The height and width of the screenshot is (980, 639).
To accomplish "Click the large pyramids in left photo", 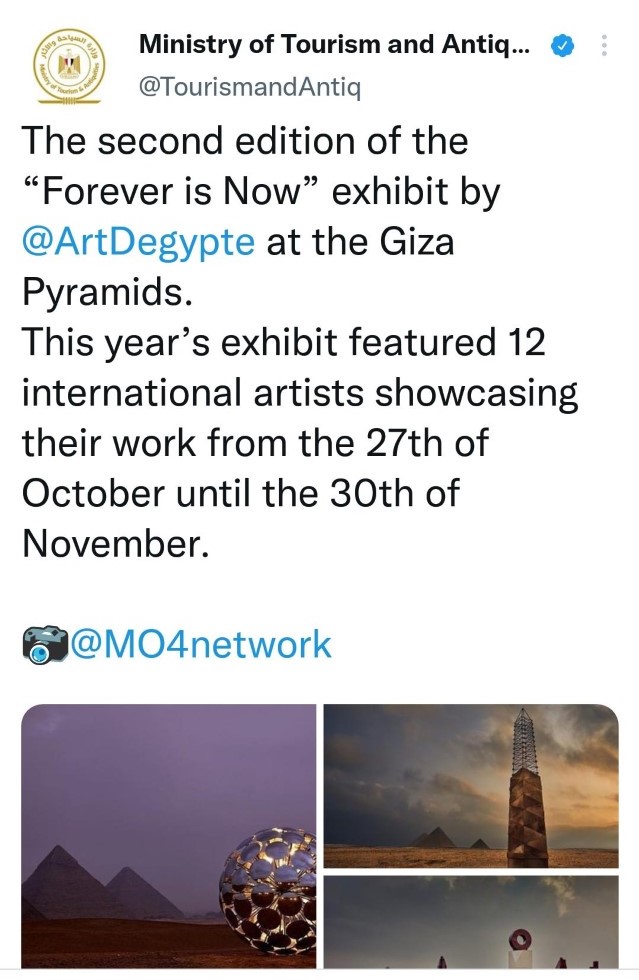I will click(100, 884).
